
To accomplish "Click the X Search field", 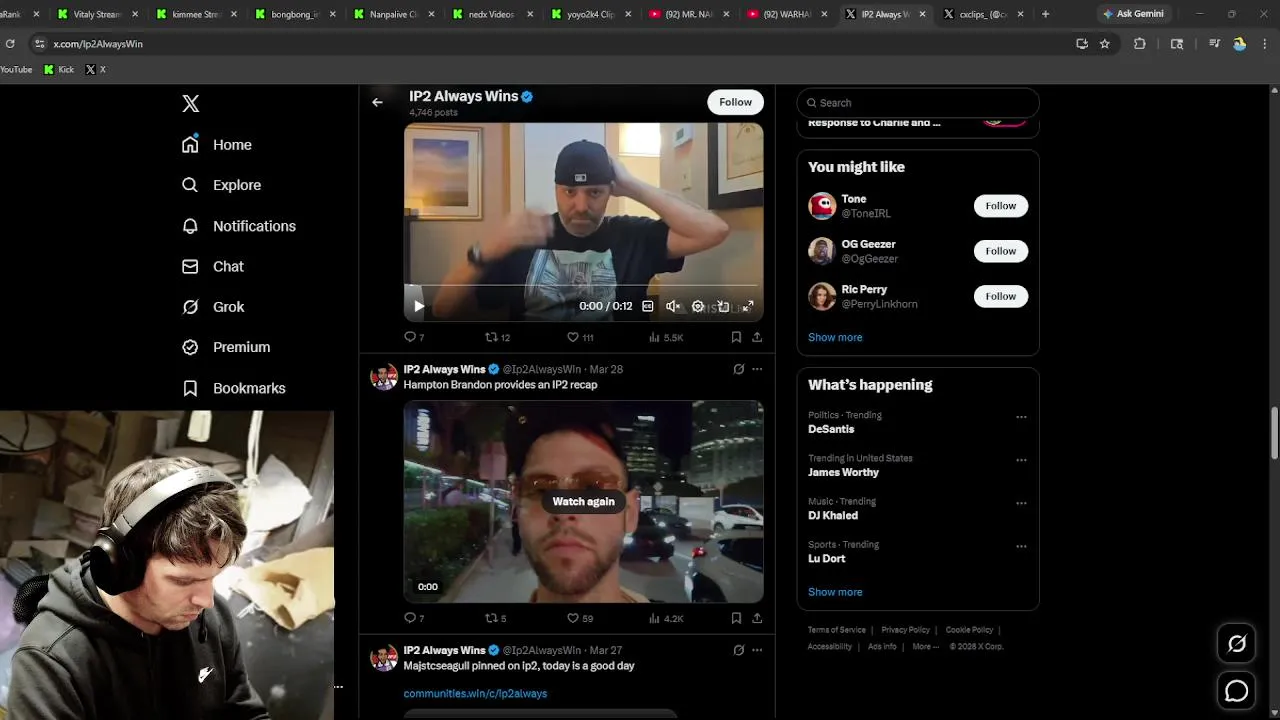I will [918, 103].
